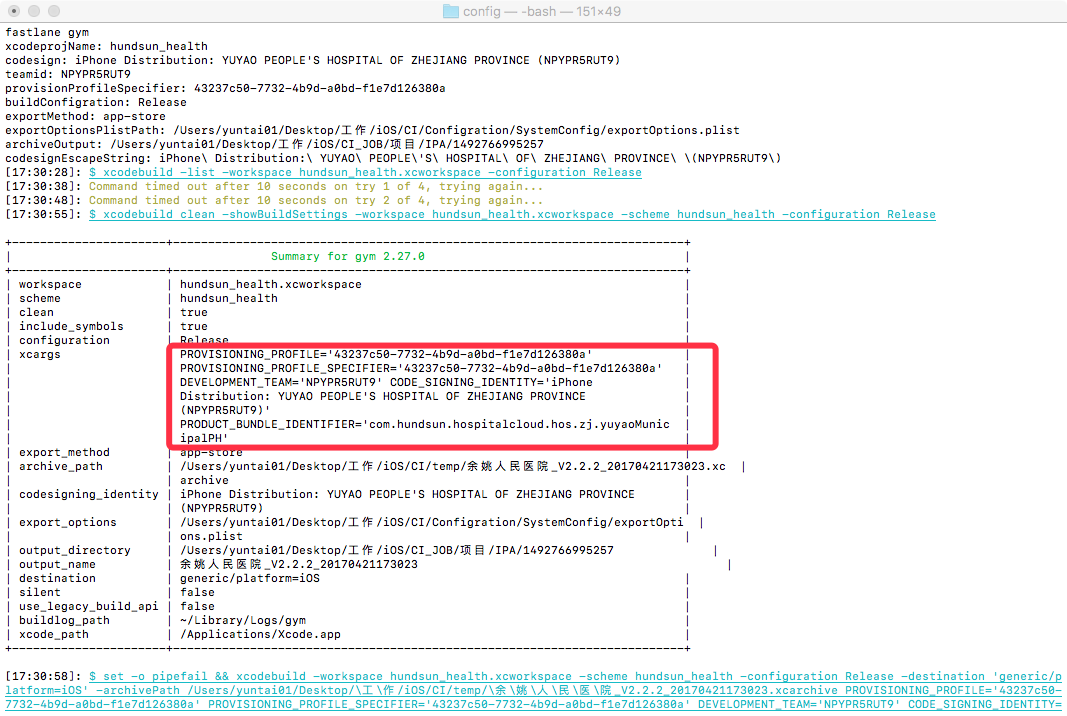Click the "buildConfigration: Release" line
The height and width of the screenshot is (716, 1067).
(x=96, y=103)
